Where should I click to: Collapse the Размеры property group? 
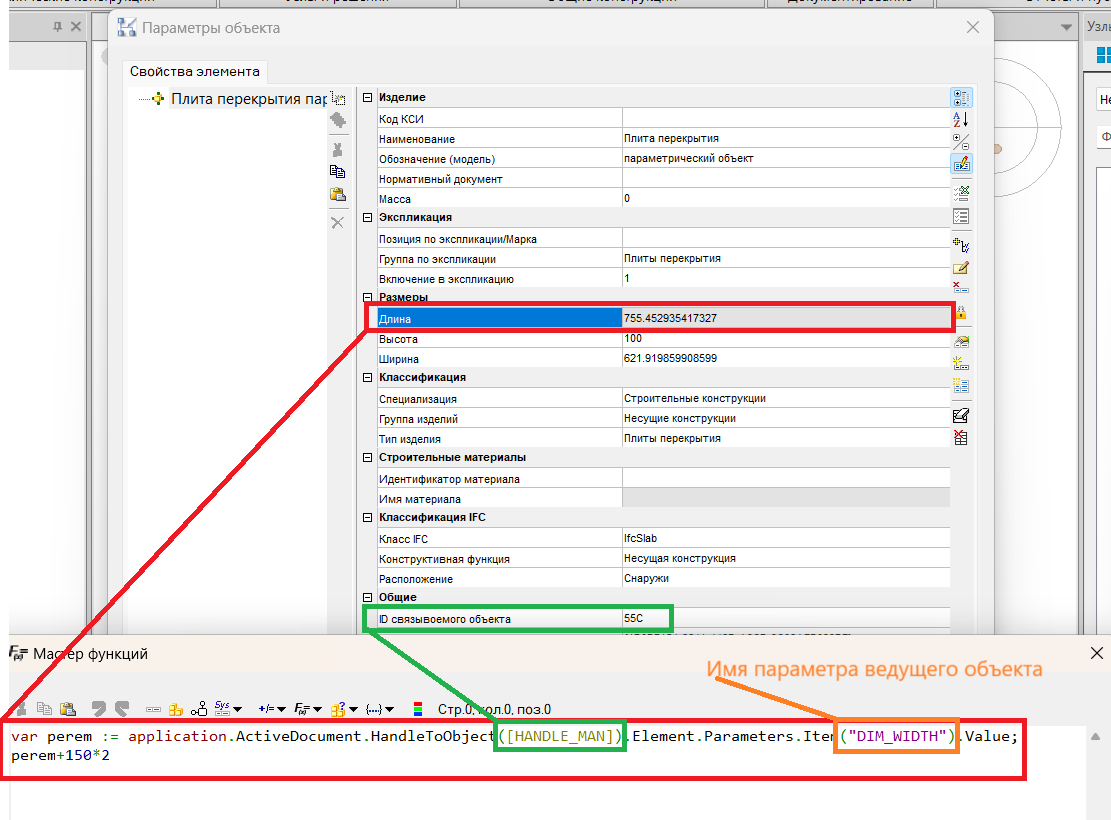point(368,297)
